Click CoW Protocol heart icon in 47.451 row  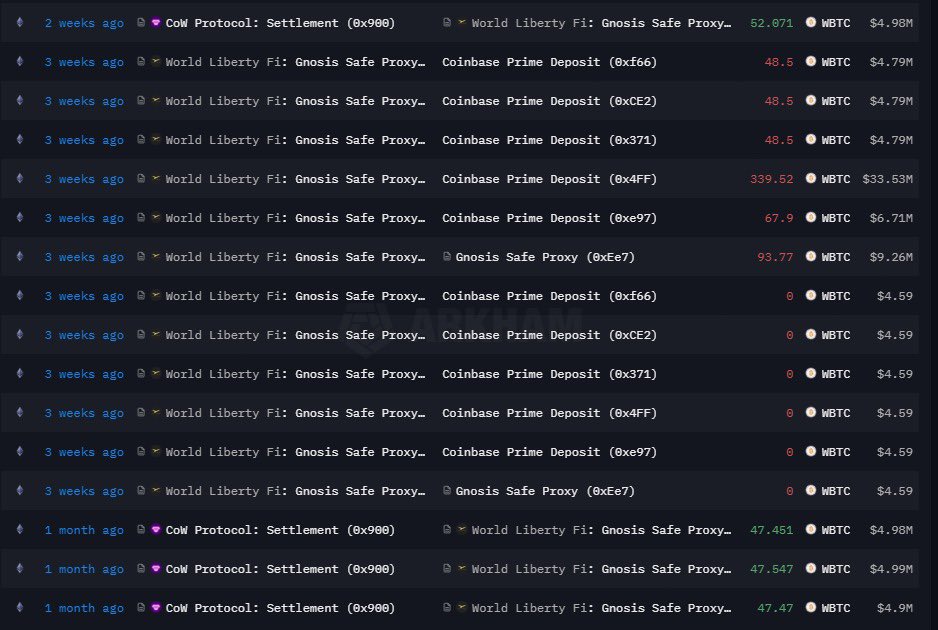point(156,529)
